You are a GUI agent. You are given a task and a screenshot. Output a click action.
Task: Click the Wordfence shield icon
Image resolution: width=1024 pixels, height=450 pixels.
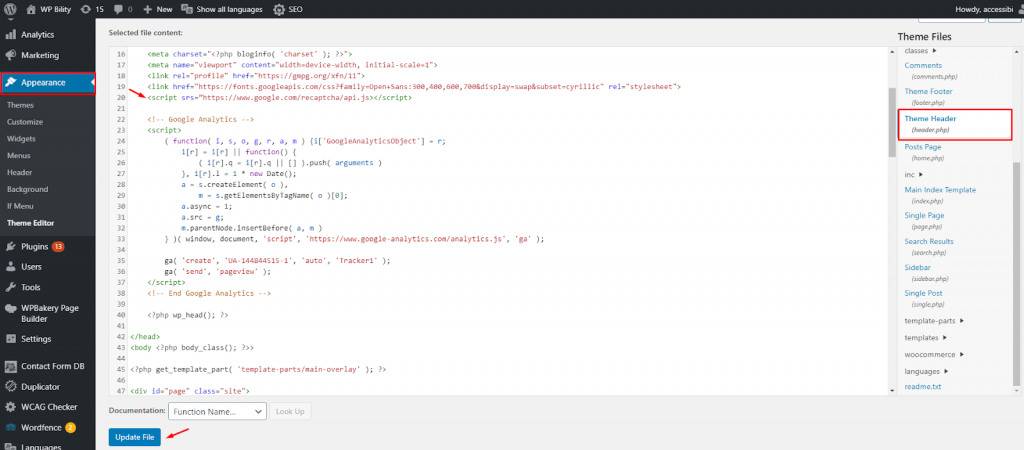10,428
